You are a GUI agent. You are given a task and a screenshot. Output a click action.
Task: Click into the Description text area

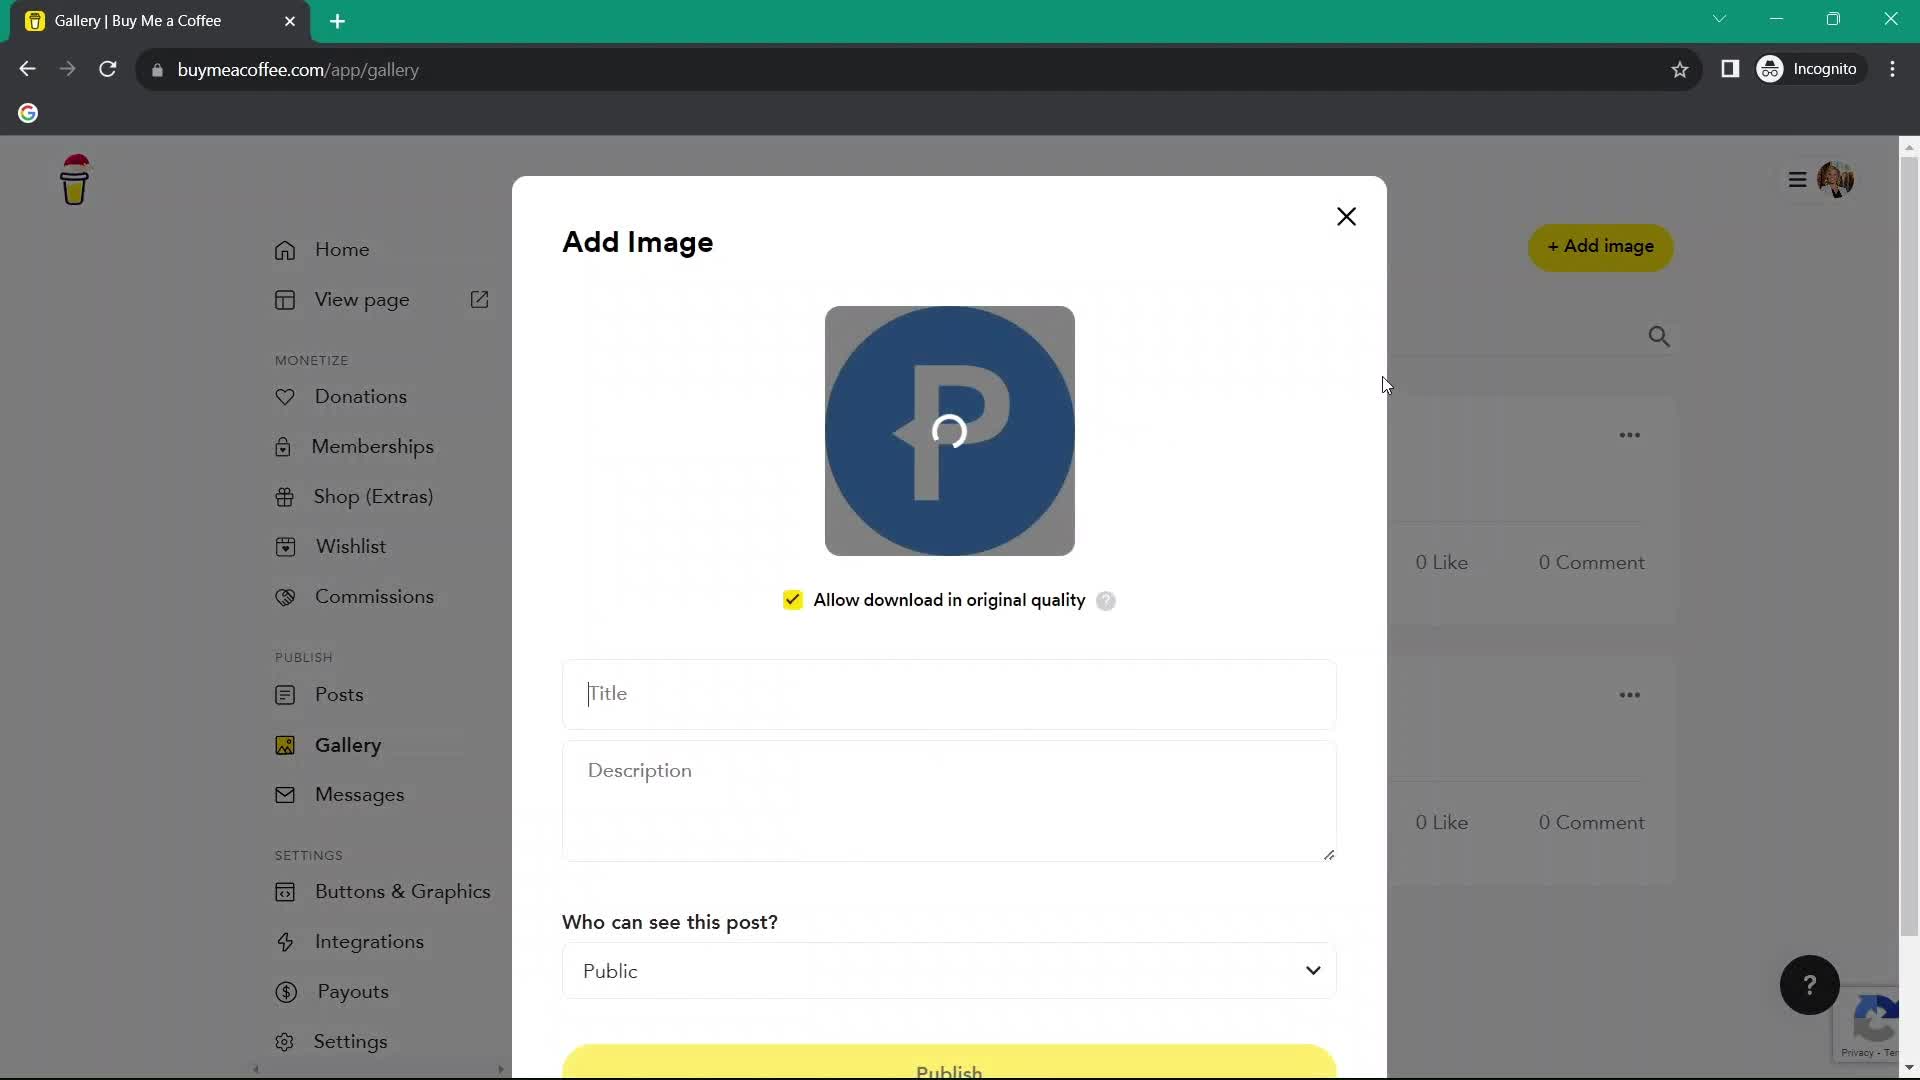pyautogui.click(x=949, y=801)
